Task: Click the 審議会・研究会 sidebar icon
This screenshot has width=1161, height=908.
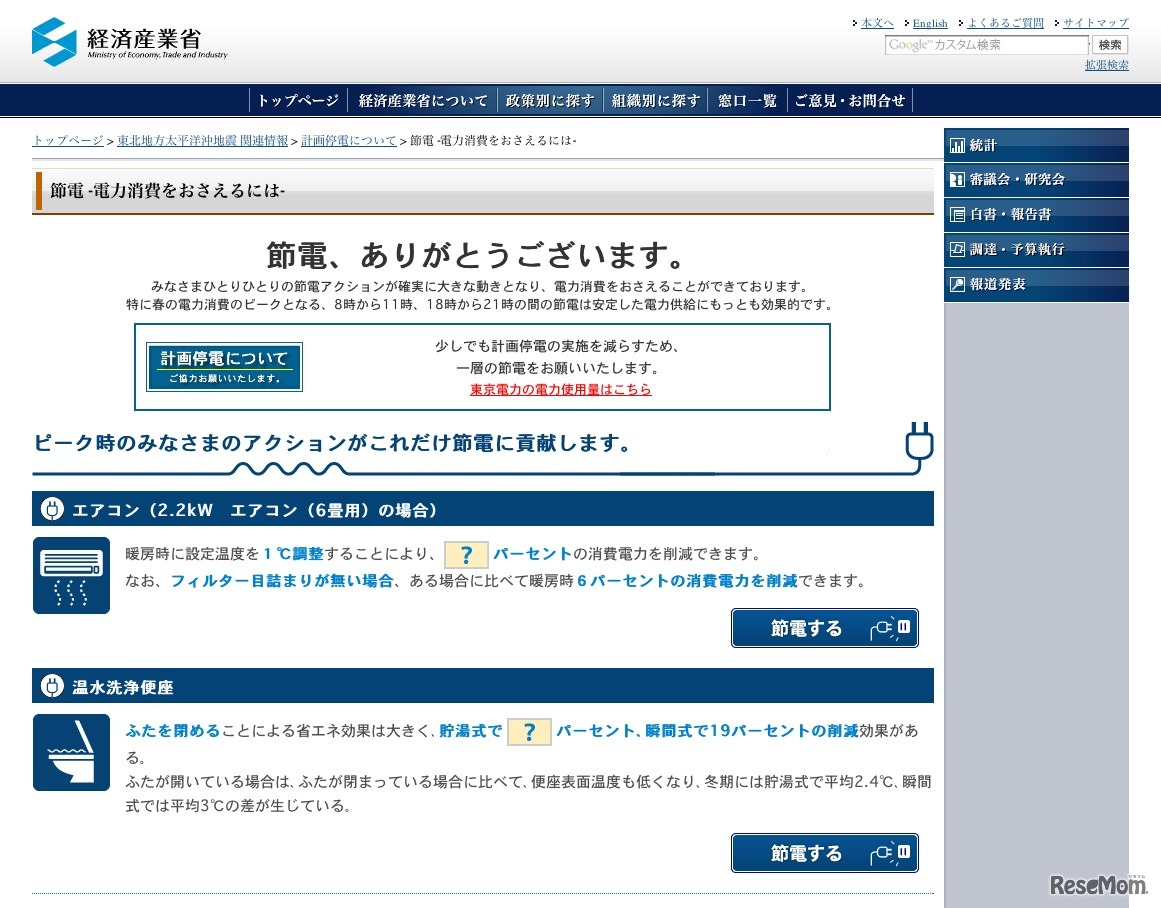Action: [958, 180]
